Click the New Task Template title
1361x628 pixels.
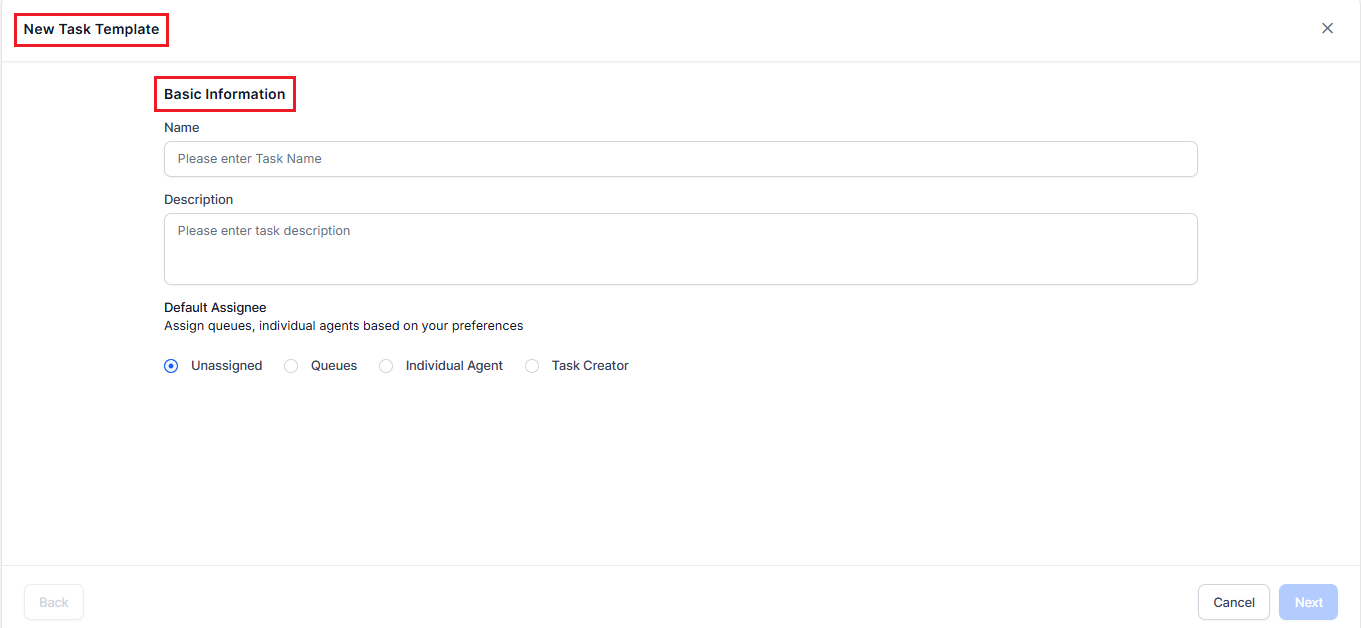click(x=91, y=29)
